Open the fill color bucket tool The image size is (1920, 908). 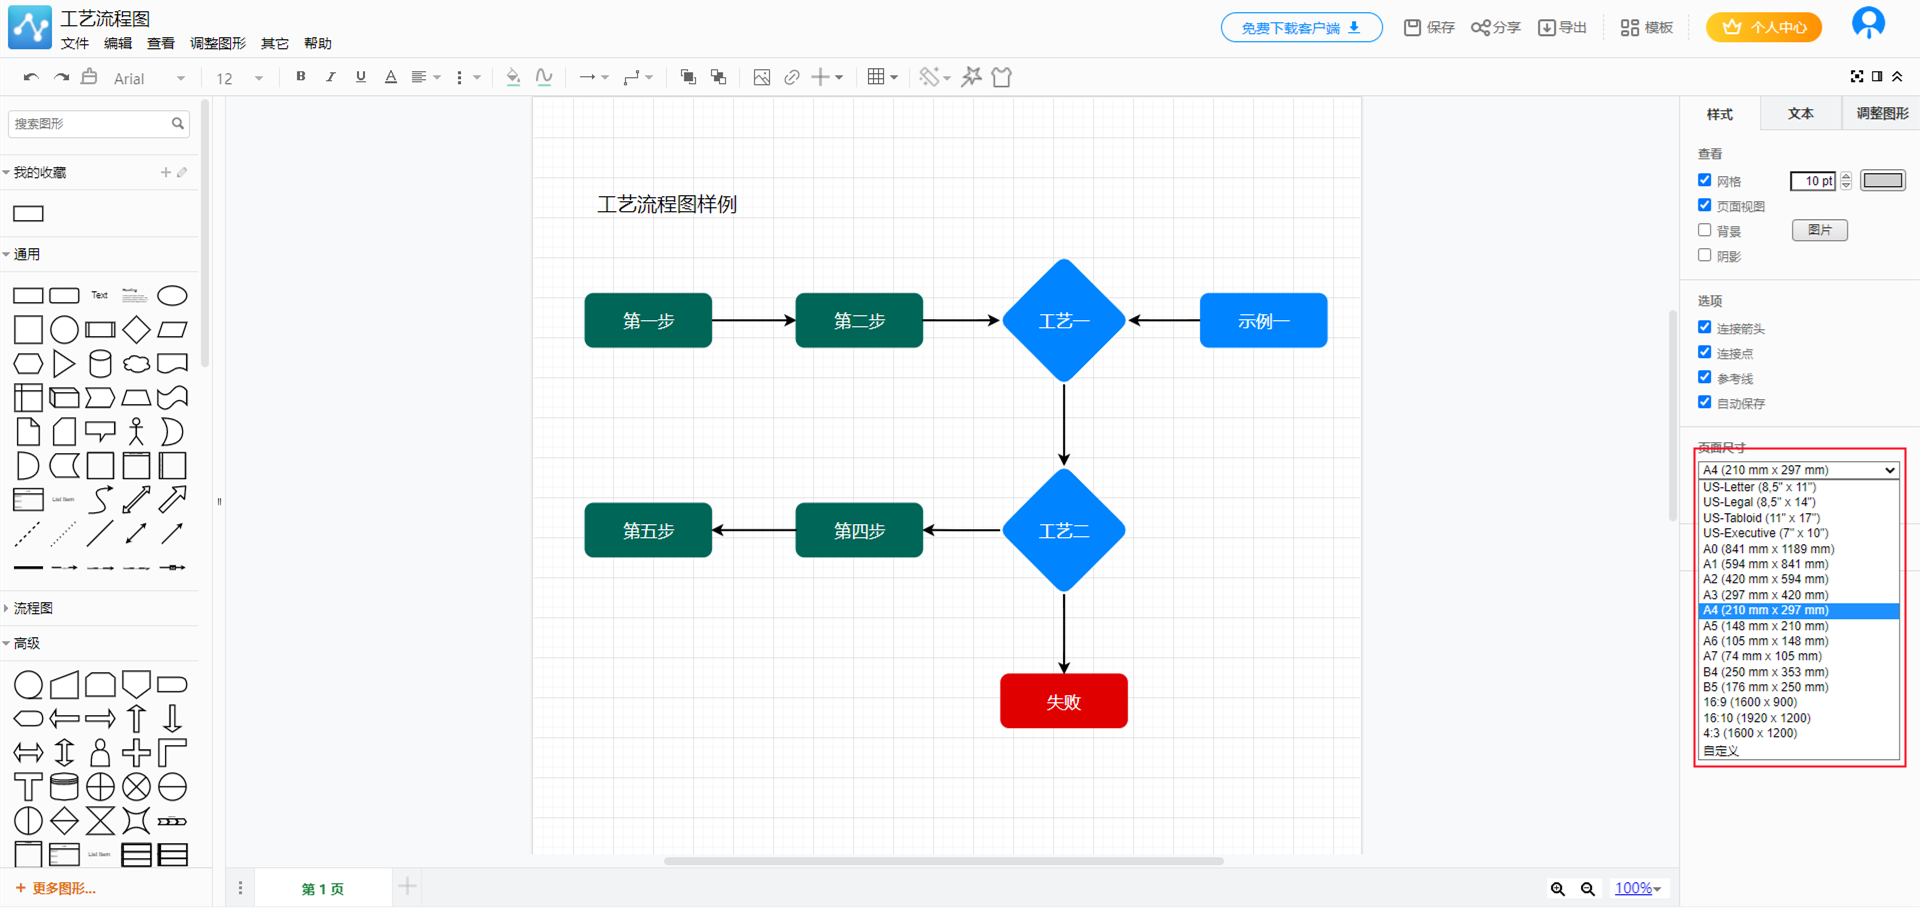pos(513,77)
